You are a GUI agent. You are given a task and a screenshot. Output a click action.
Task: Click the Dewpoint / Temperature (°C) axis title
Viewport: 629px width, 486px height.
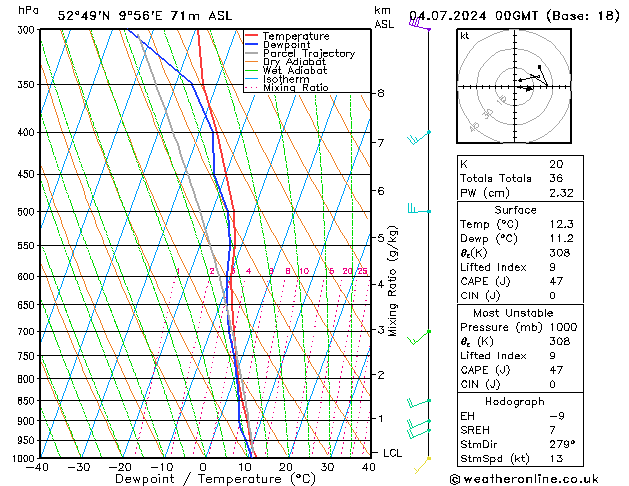click(x=215, y=479)
